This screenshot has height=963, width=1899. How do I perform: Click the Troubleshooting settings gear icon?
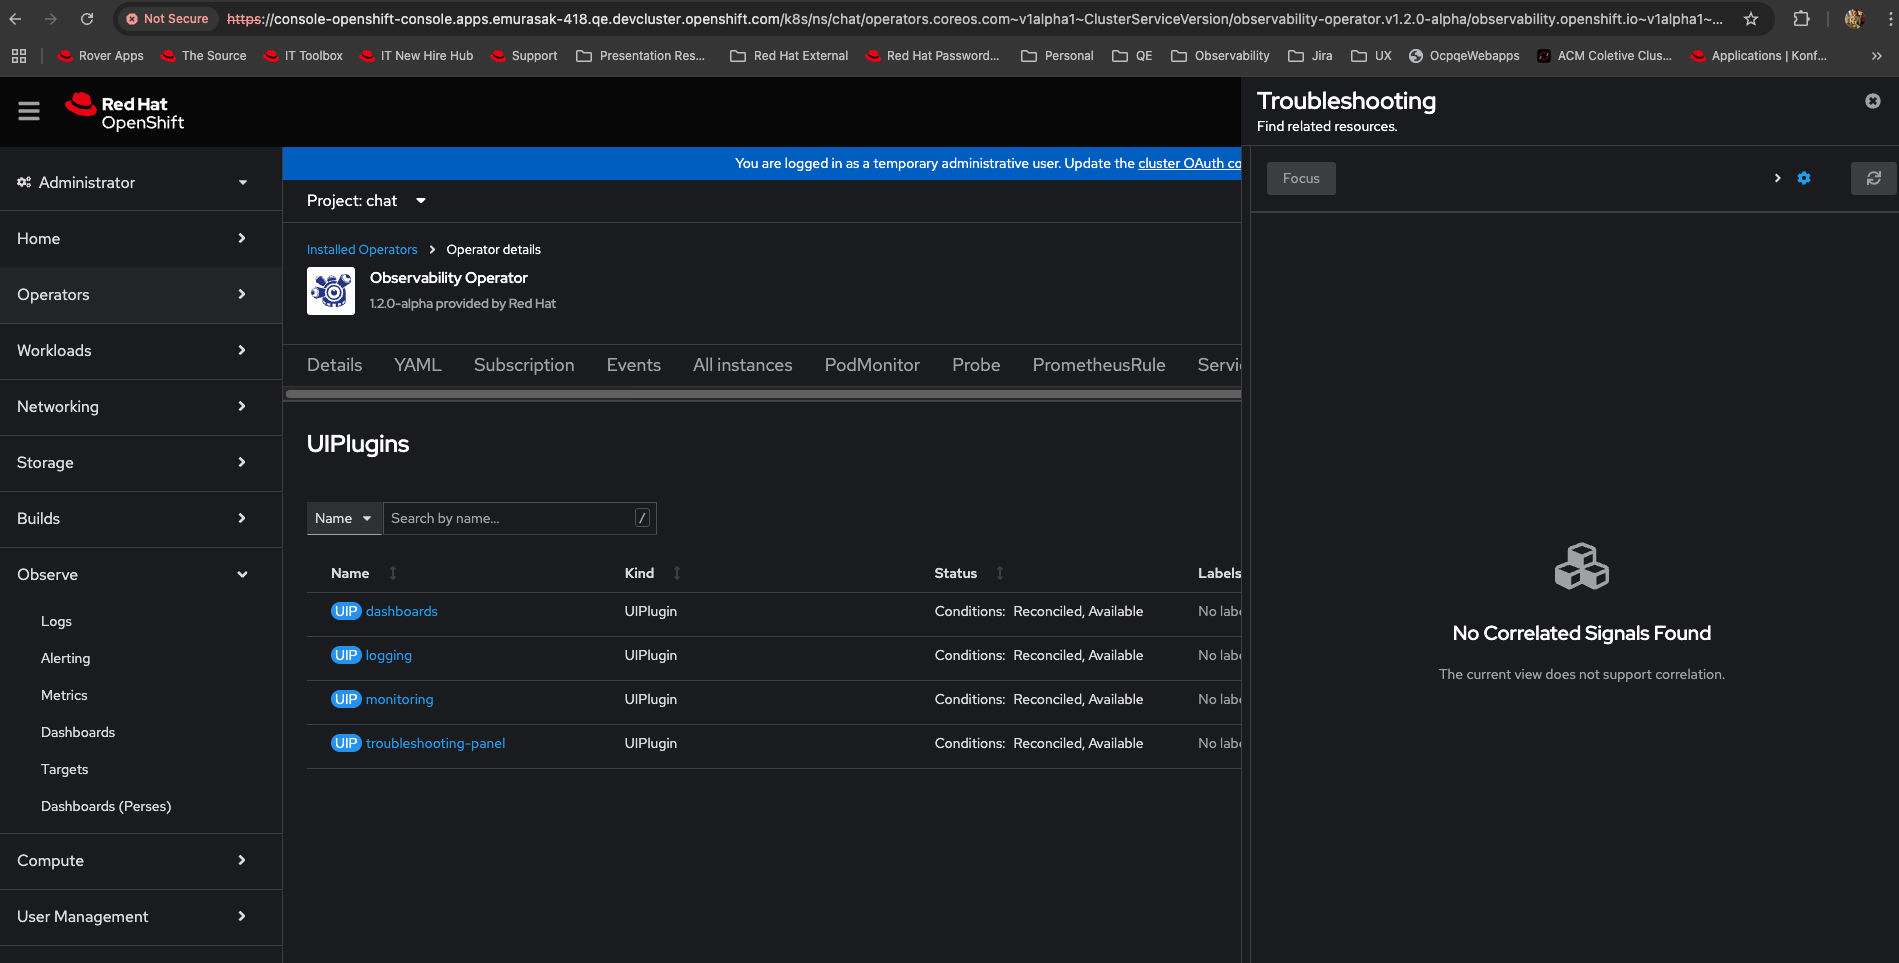1803,178
